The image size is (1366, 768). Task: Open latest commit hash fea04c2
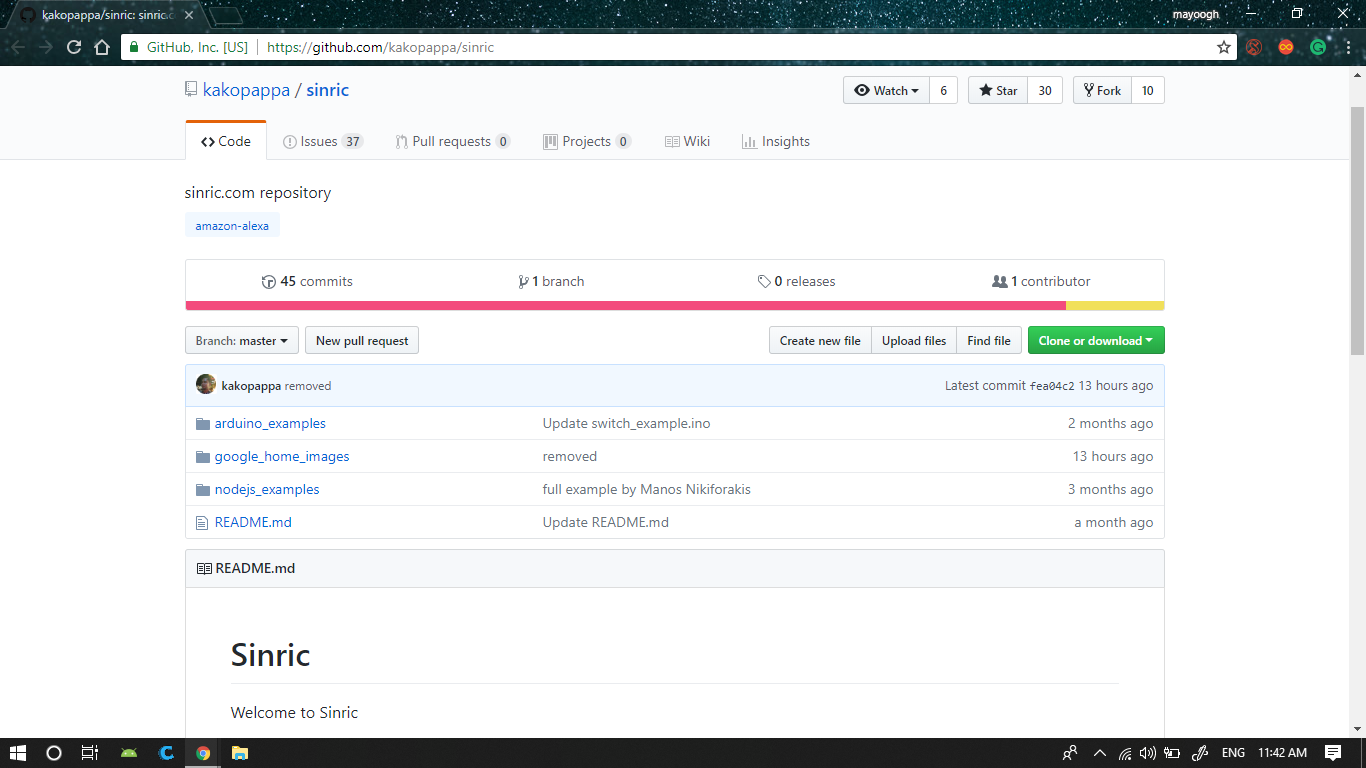coord(1052,386)
